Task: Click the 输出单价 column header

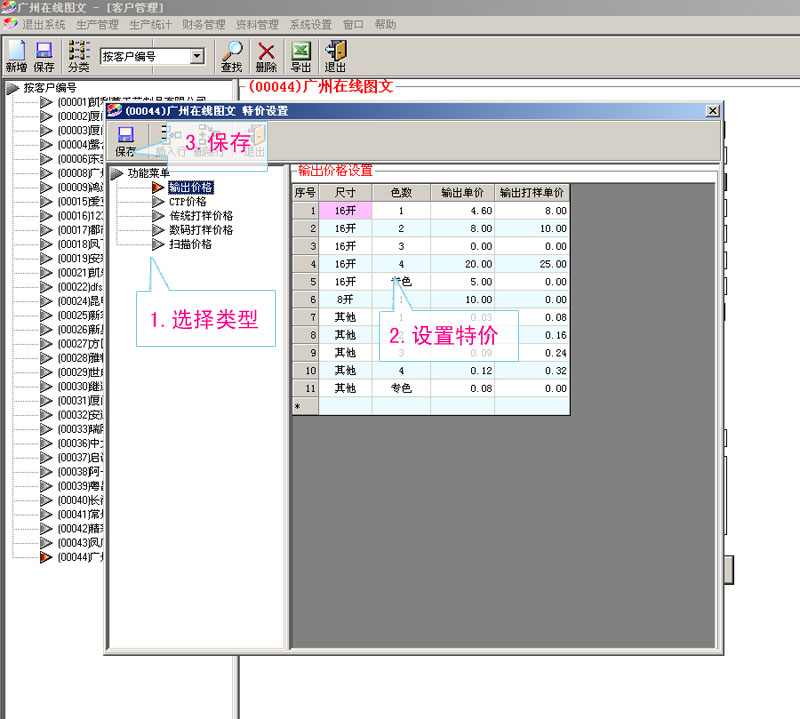Action: [x=462, y=193]
